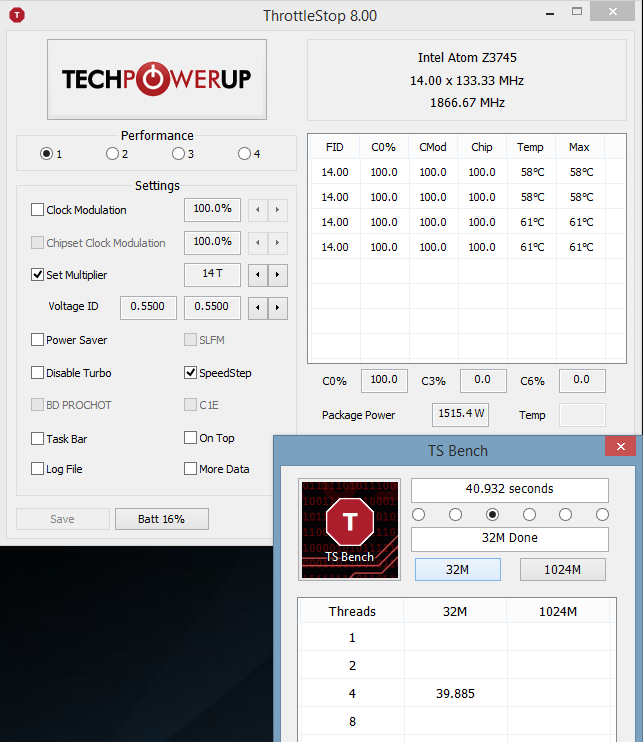The image size is (643, 742).
Task: Start the 32M benchmark in TS Bench
Action: point(458,569)
